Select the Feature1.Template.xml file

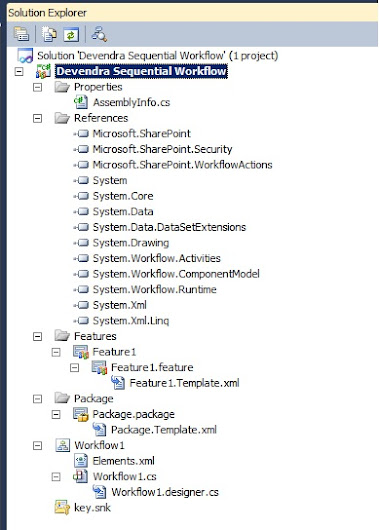pos(185,383)
